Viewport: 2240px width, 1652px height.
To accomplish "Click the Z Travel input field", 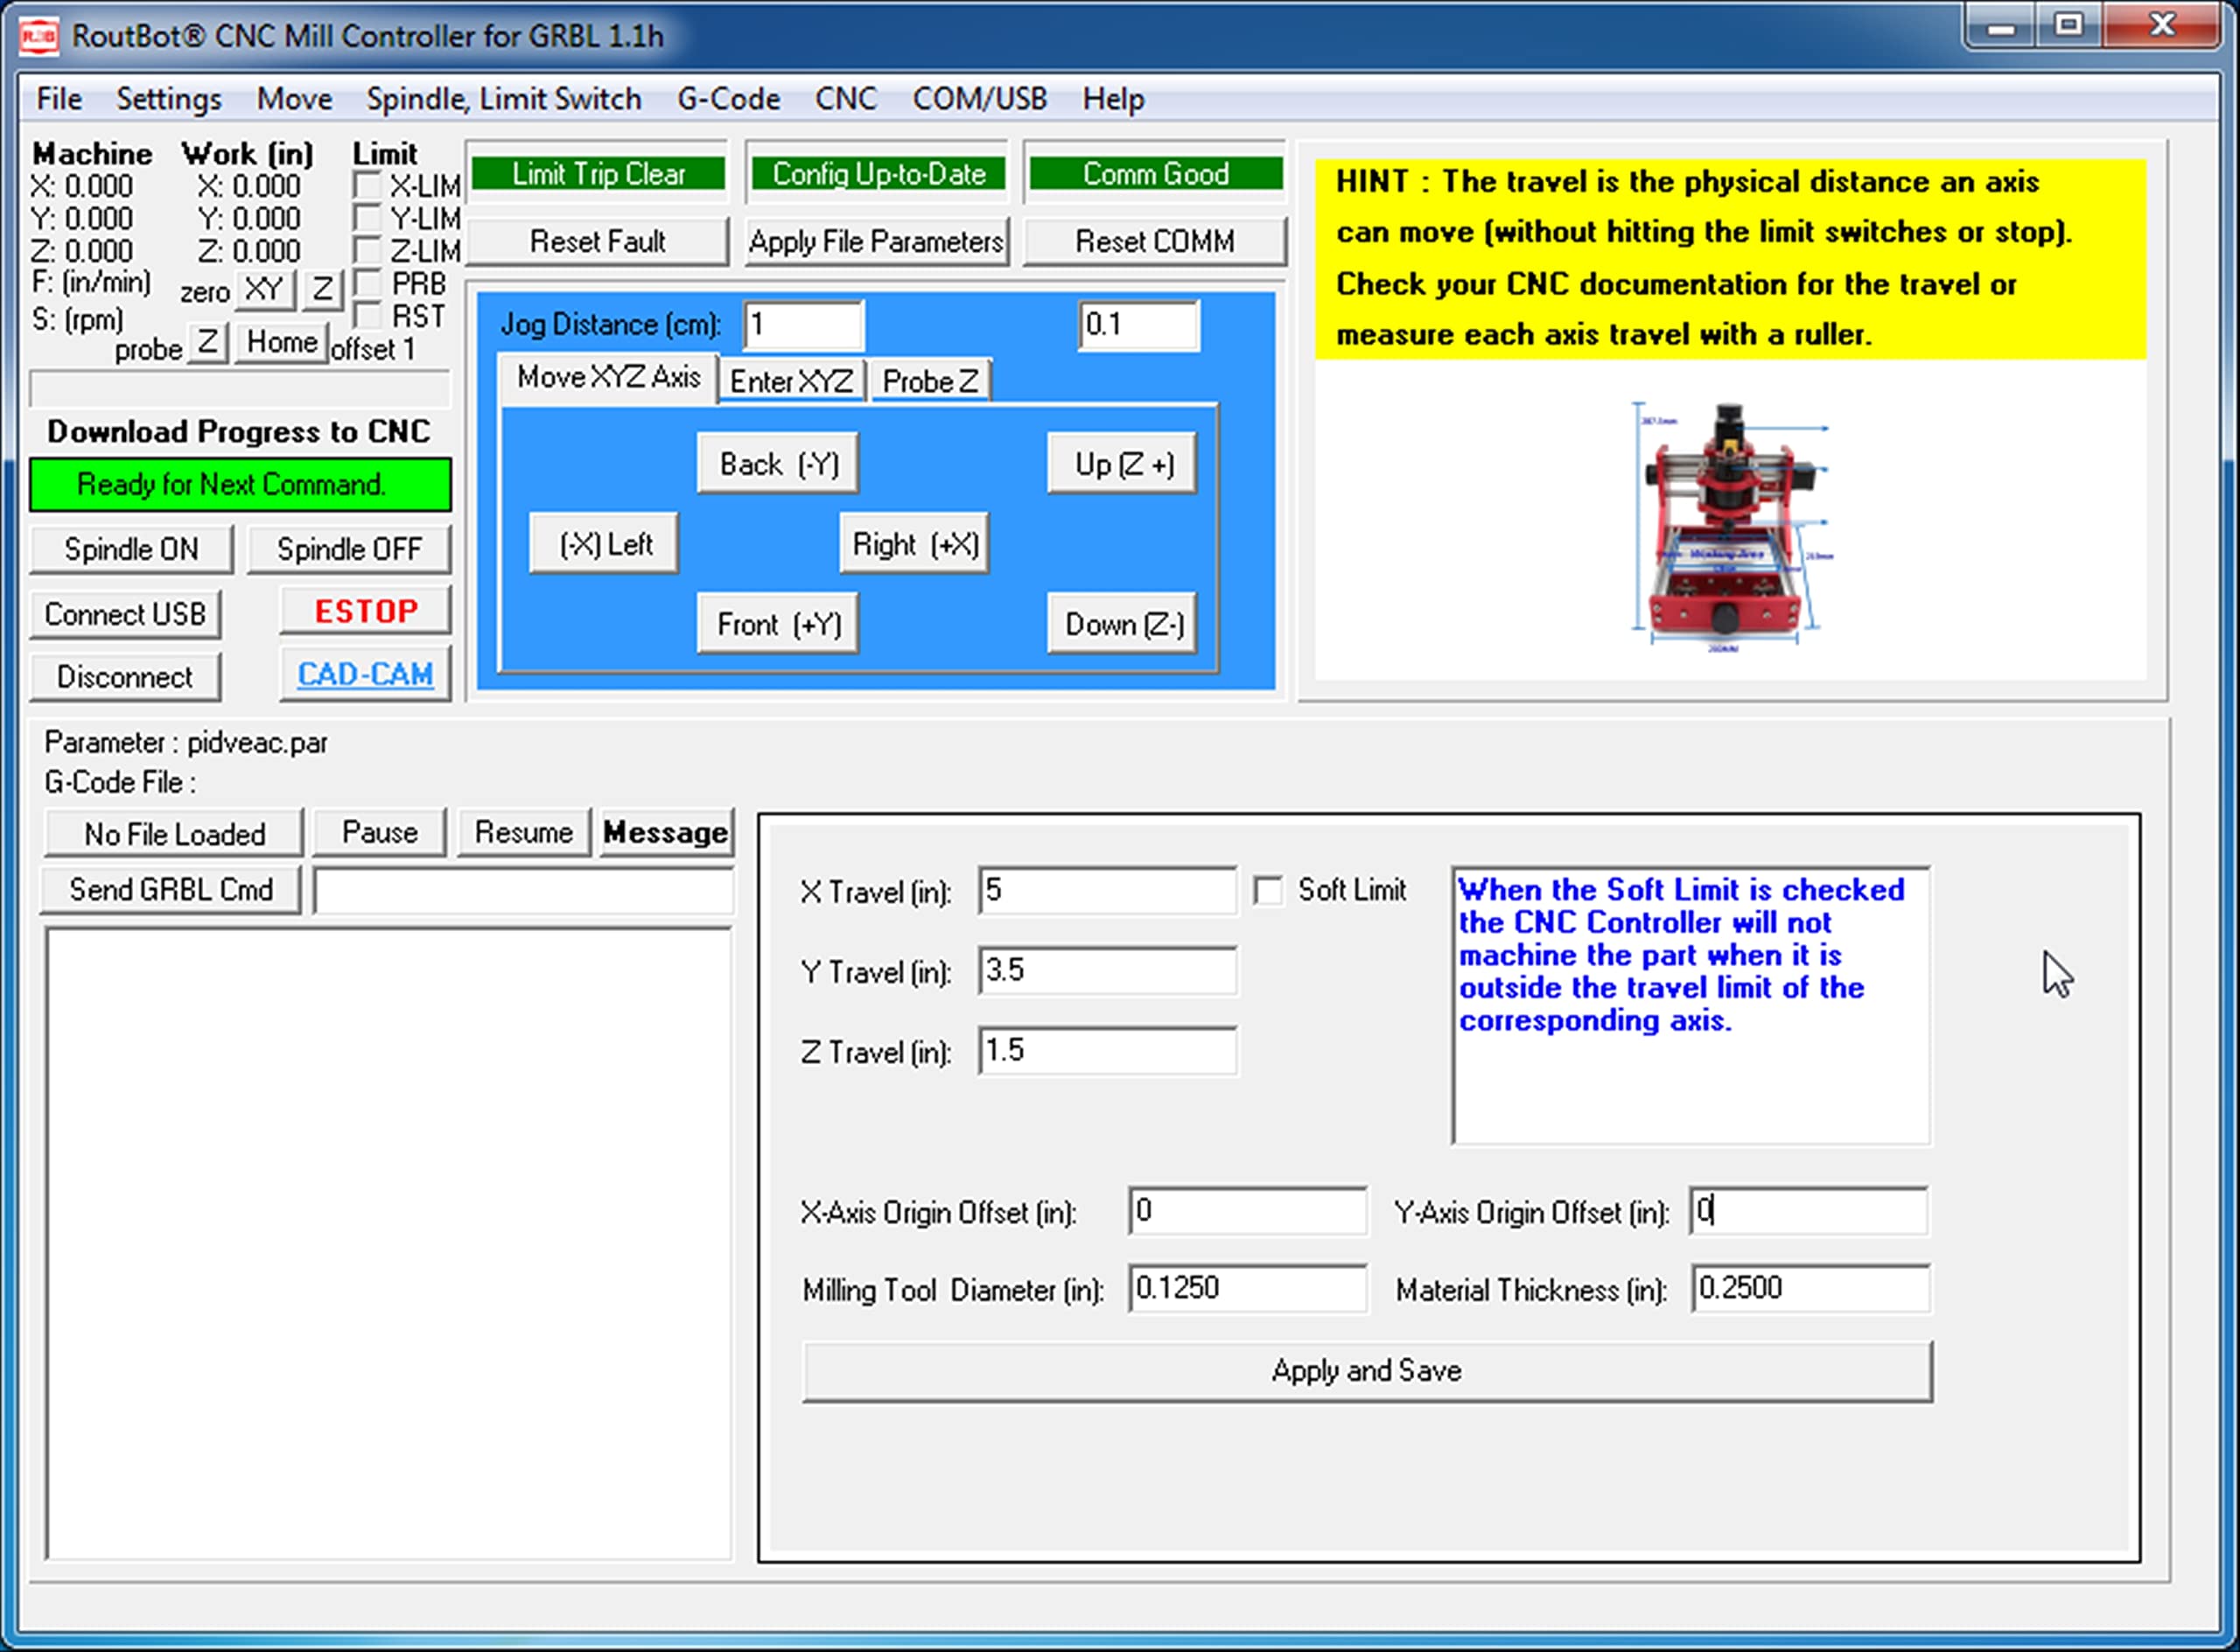I will (1108, 1050).
